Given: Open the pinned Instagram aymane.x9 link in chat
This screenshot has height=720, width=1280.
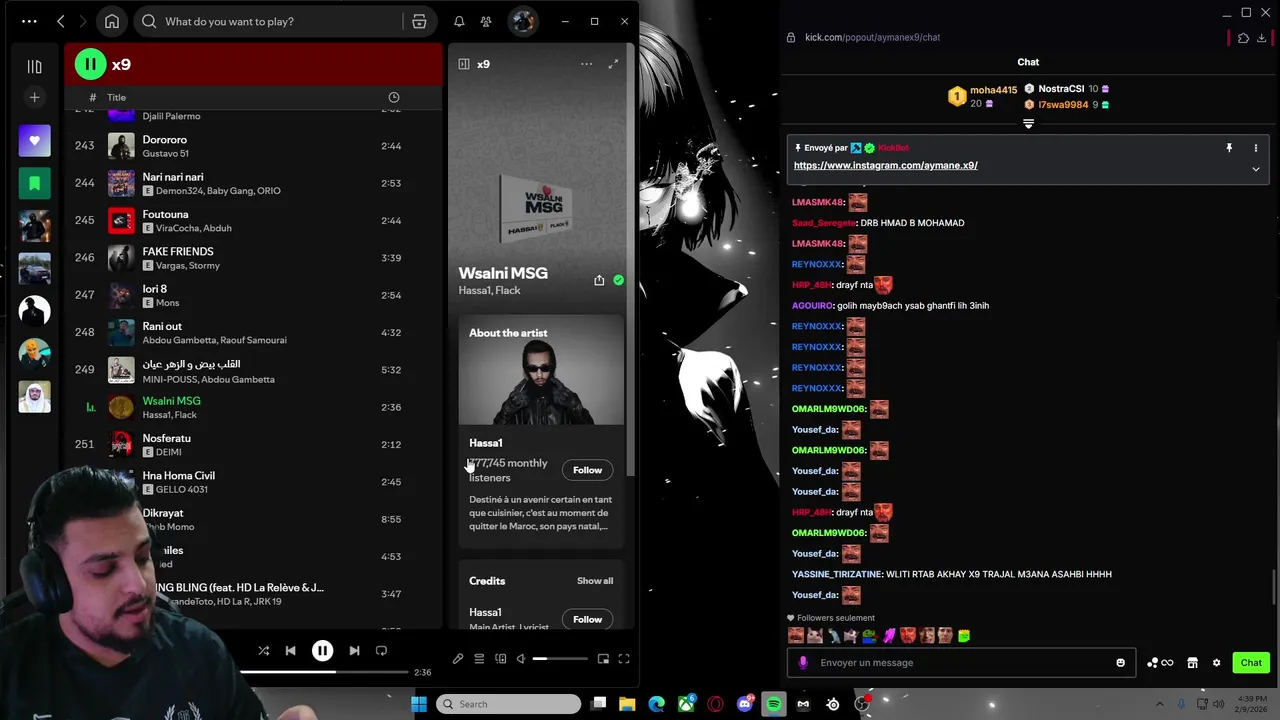Looking at the screenshot, I should coord(885,166).
